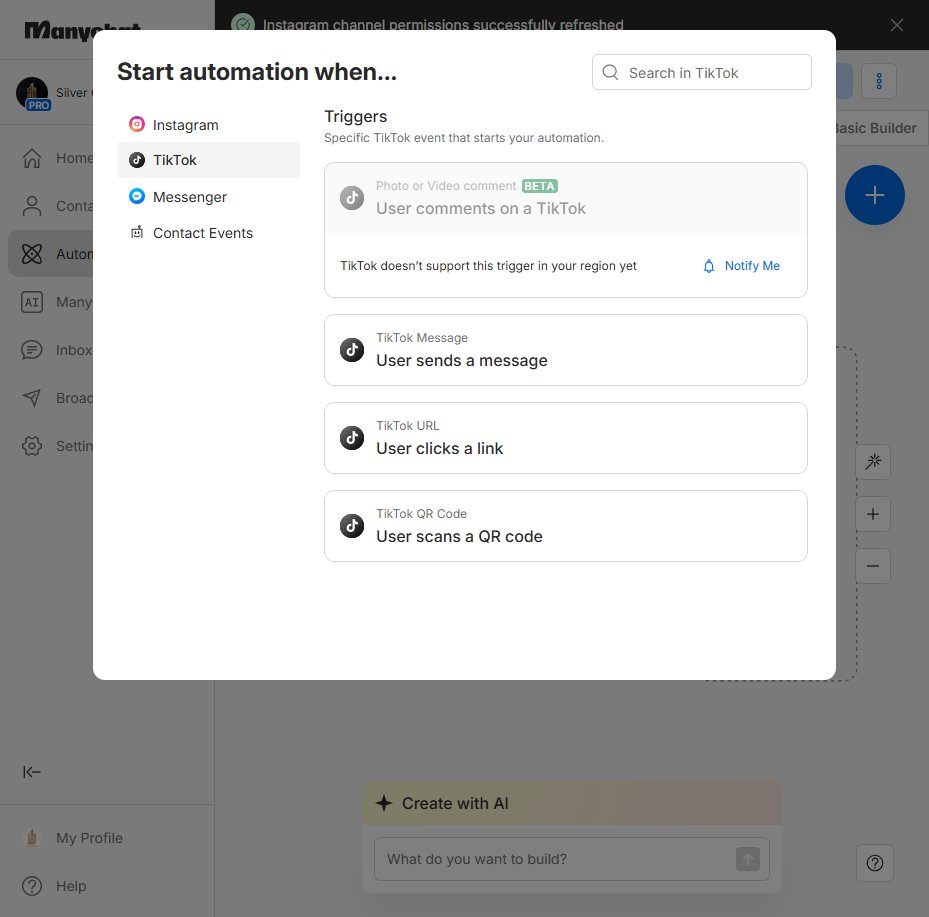Click the green success checkmark icon
The image size is (929, 917).
click(243, 24)
